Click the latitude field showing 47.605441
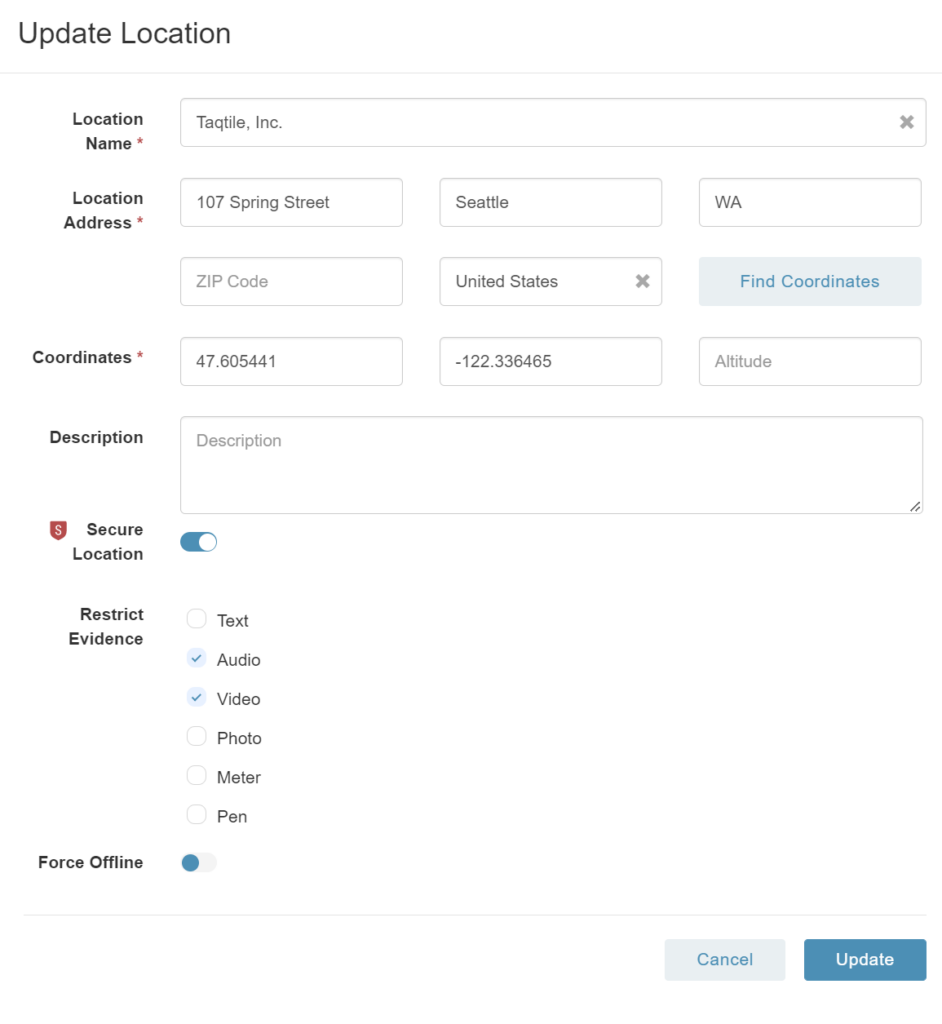Viewport: 942px width, 1024px height. [x=291, y=361]
